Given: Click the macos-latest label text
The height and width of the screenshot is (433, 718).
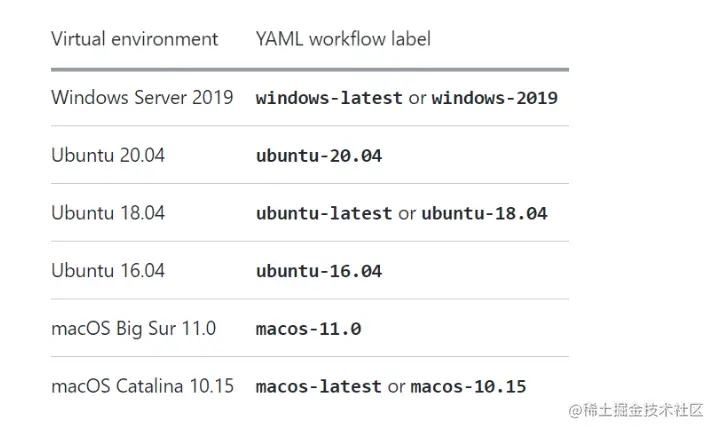Looking at the screenshot, I should pyautogui.click(x=318, y=386).
